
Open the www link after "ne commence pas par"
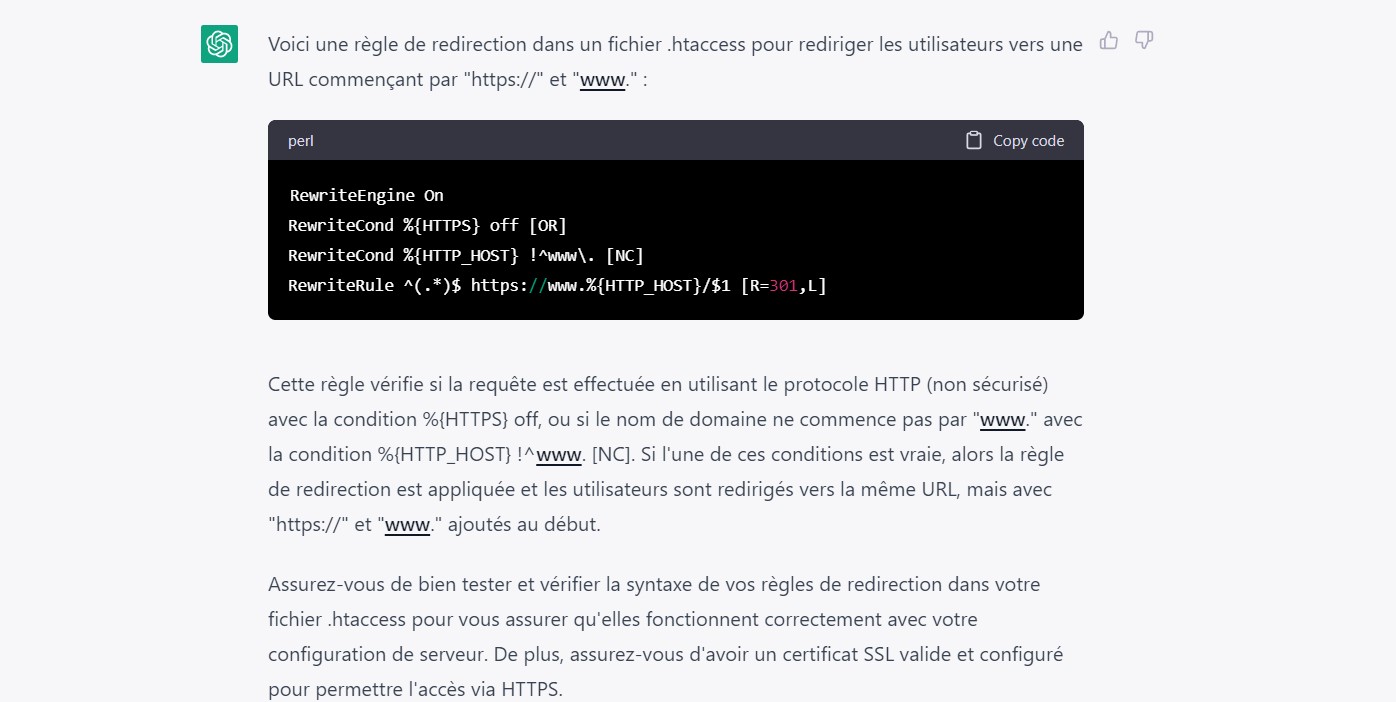click(x=1003, y=419)
